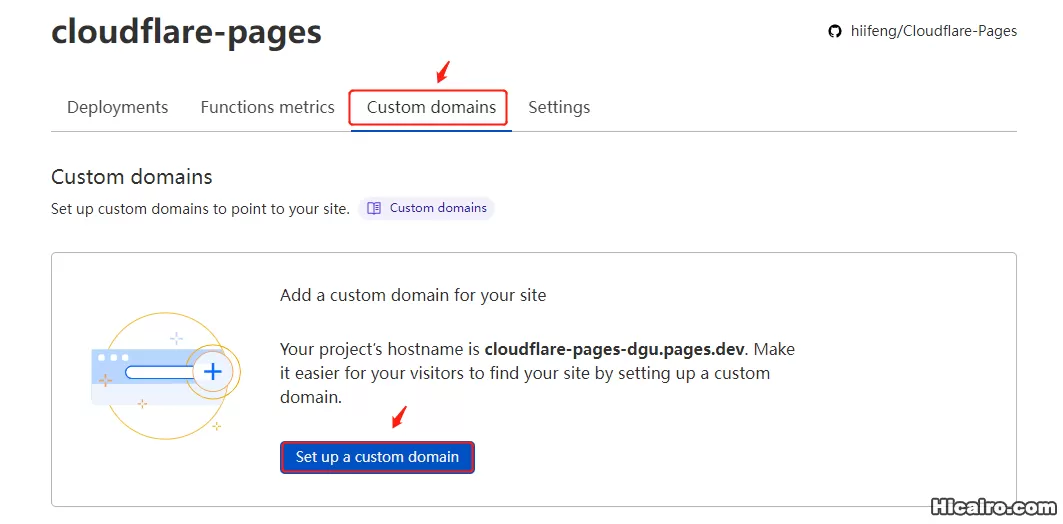Click the red arrow above Custom domains tab

443,72
